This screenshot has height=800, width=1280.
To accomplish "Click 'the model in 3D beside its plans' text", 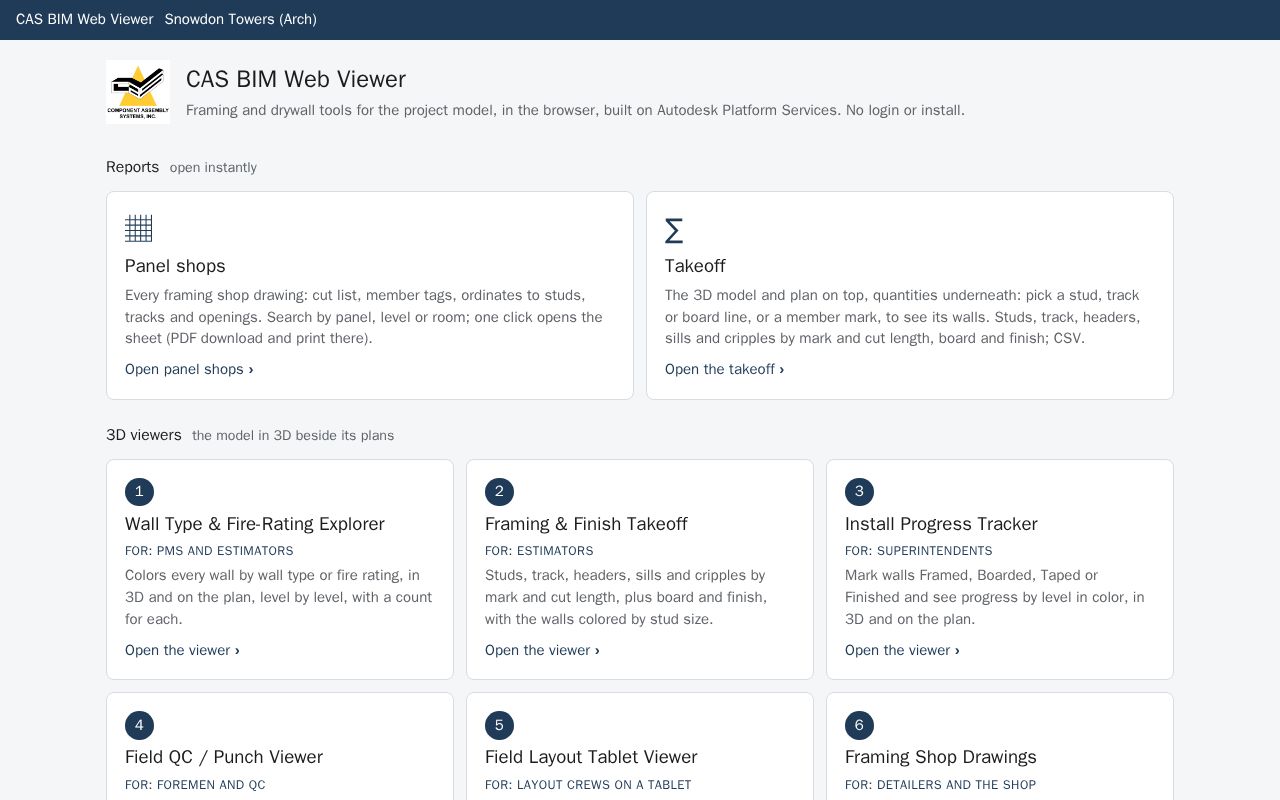I will 293,436.
